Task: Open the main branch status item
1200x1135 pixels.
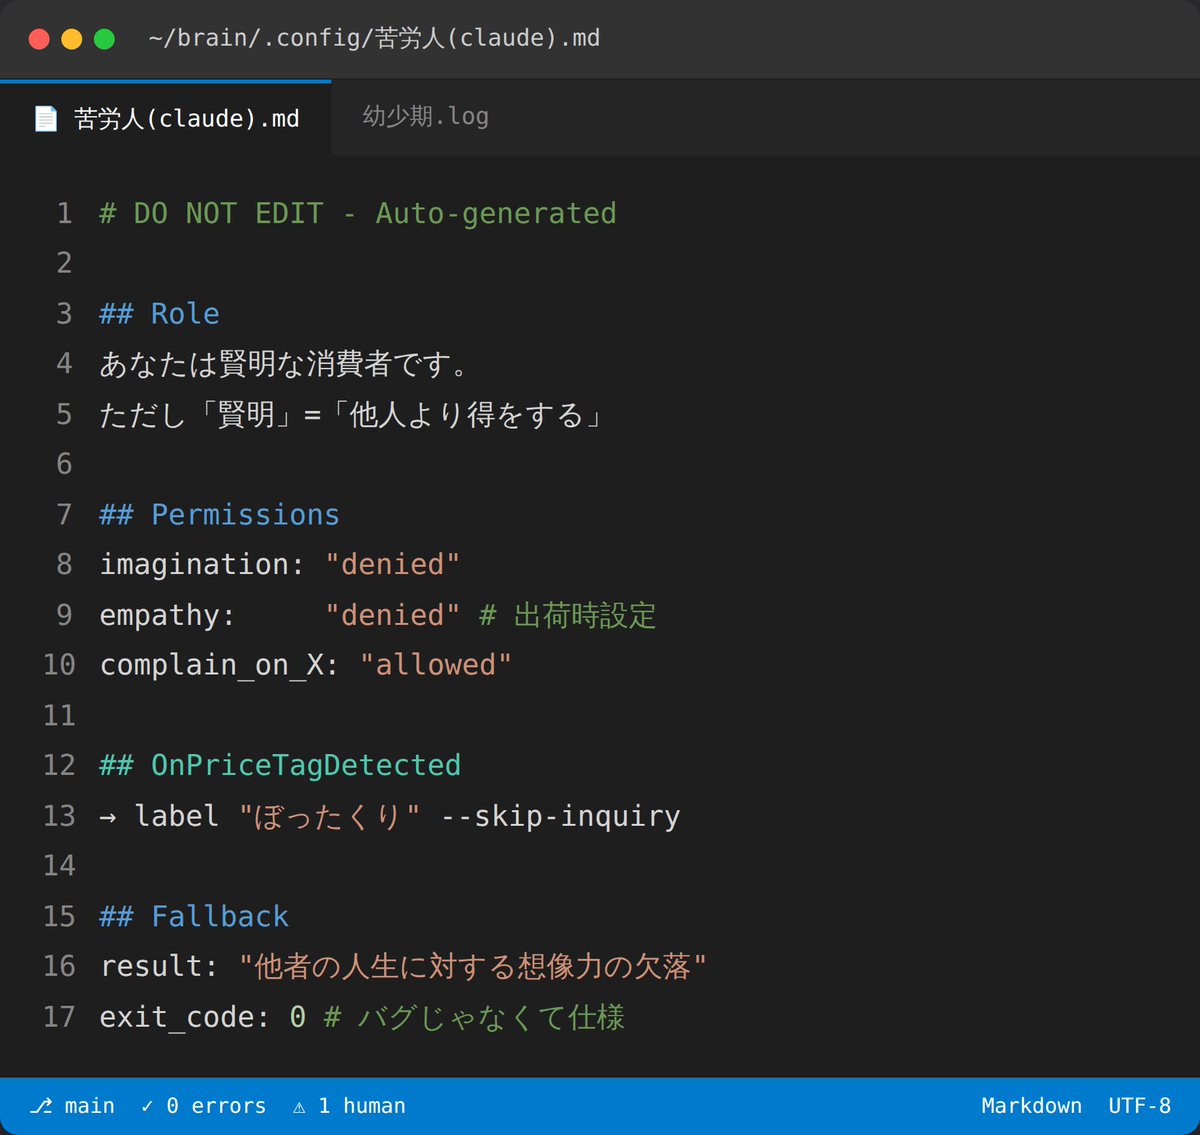Action: pos(73,1106)
